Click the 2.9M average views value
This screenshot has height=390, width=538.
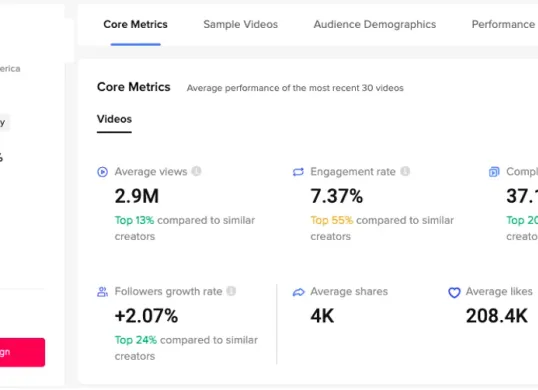[137, 196]
